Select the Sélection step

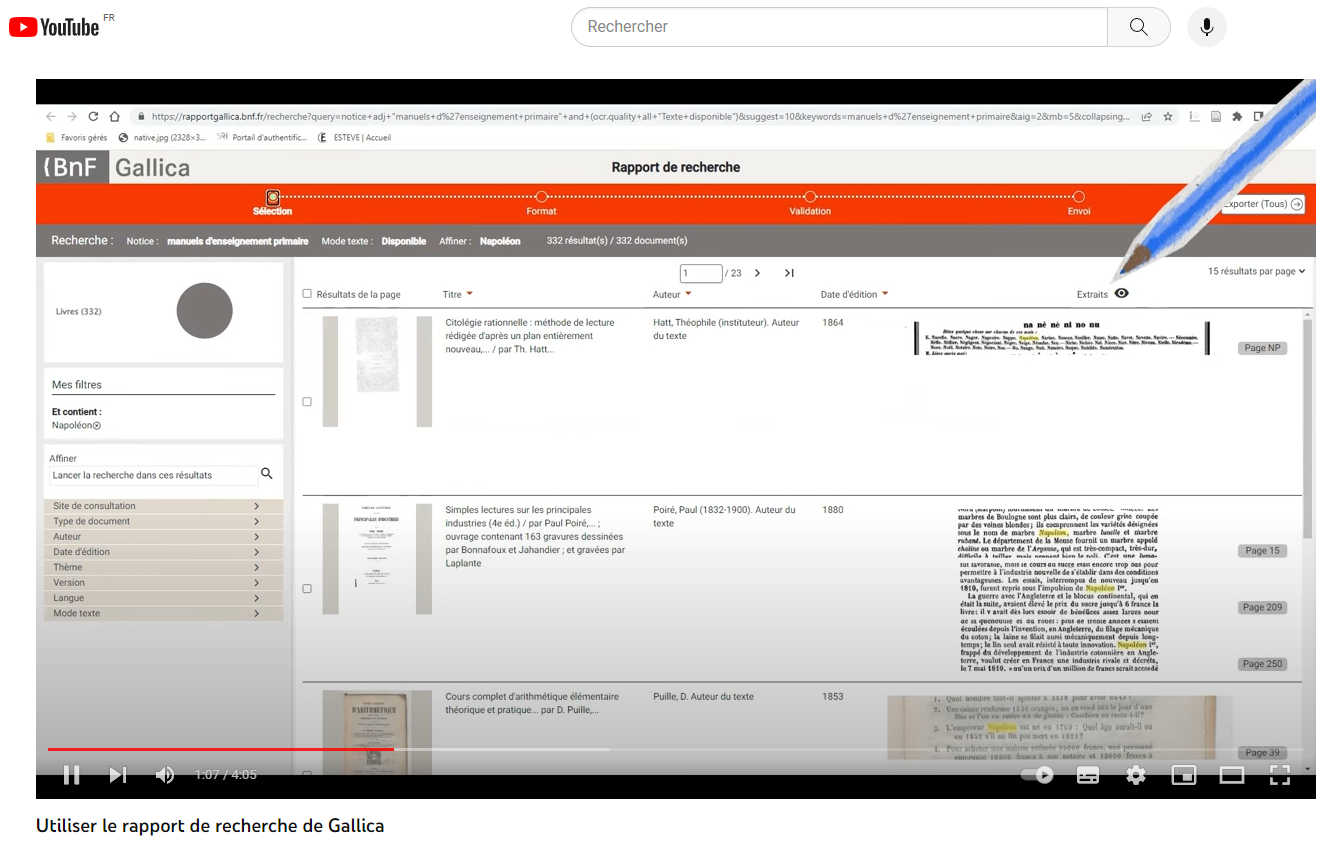(272, 203)
